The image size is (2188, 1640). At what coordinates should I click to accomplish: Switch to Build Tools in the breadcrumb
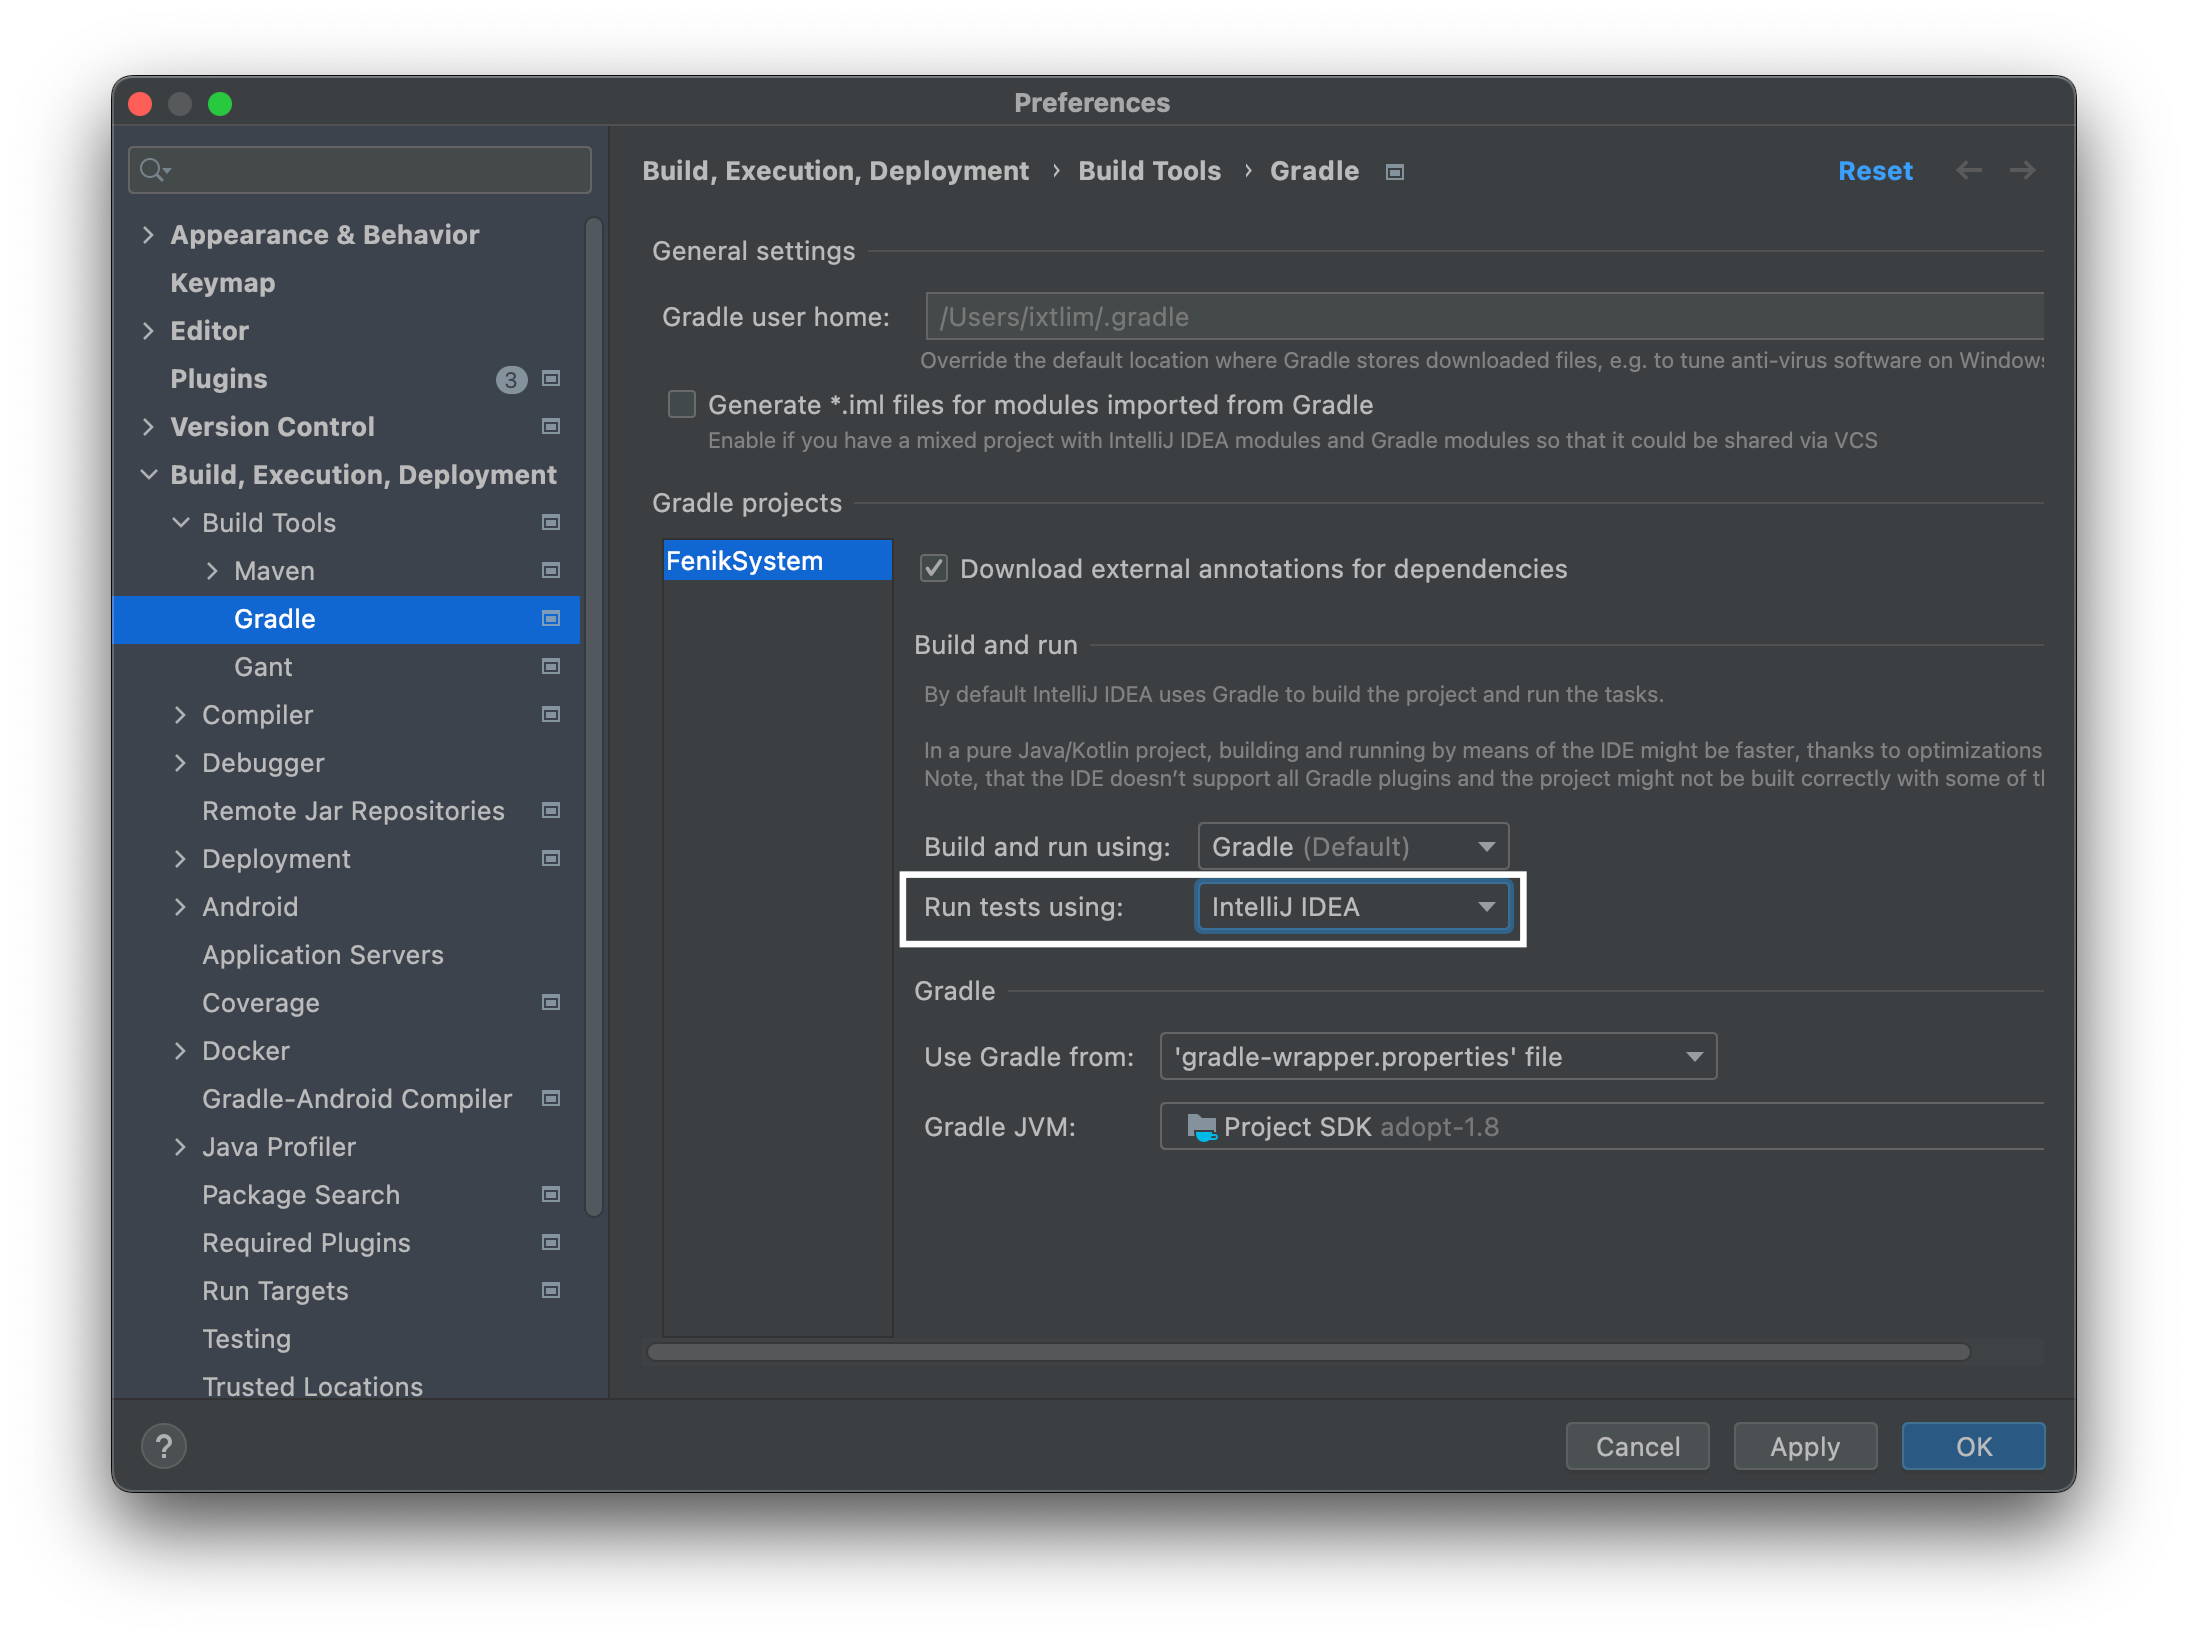pos(1149,170)
